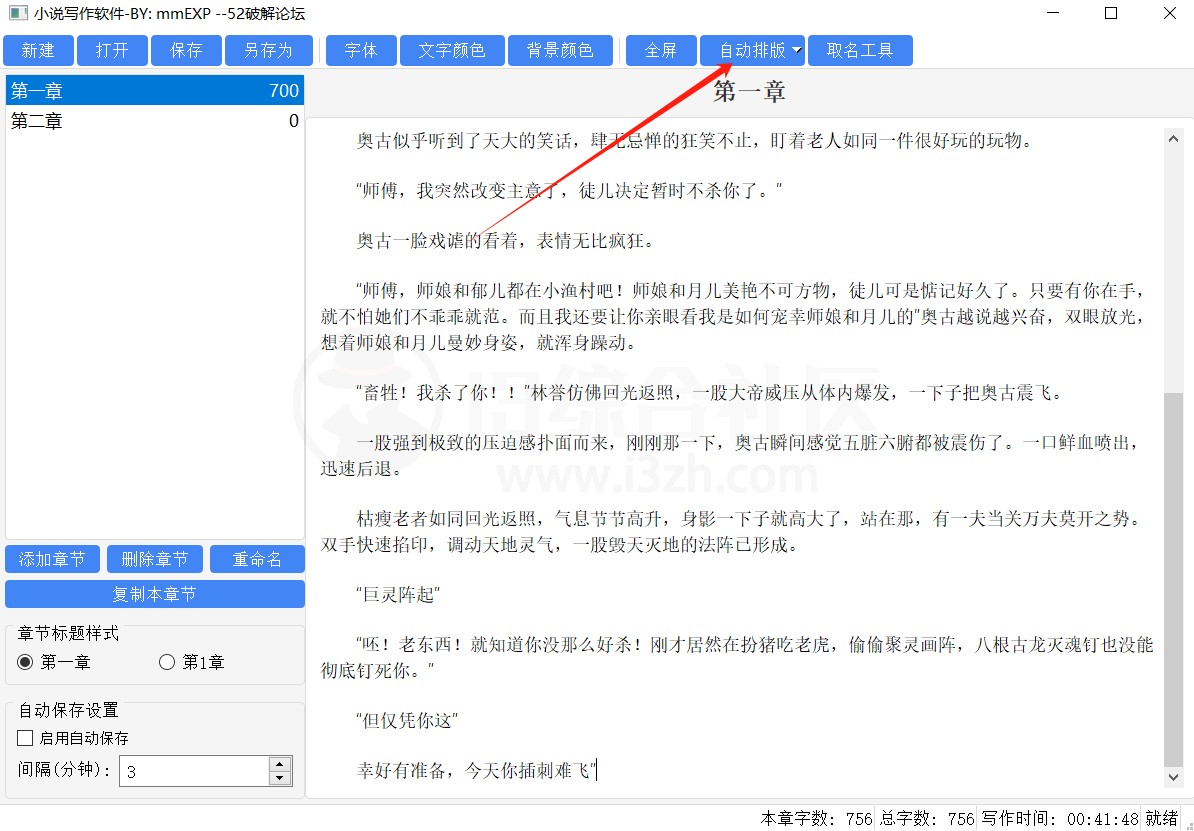This screenshot has height=831, width=1194.
Task: Select 第二章 in the chapter list
Action: tap(155, 121)
